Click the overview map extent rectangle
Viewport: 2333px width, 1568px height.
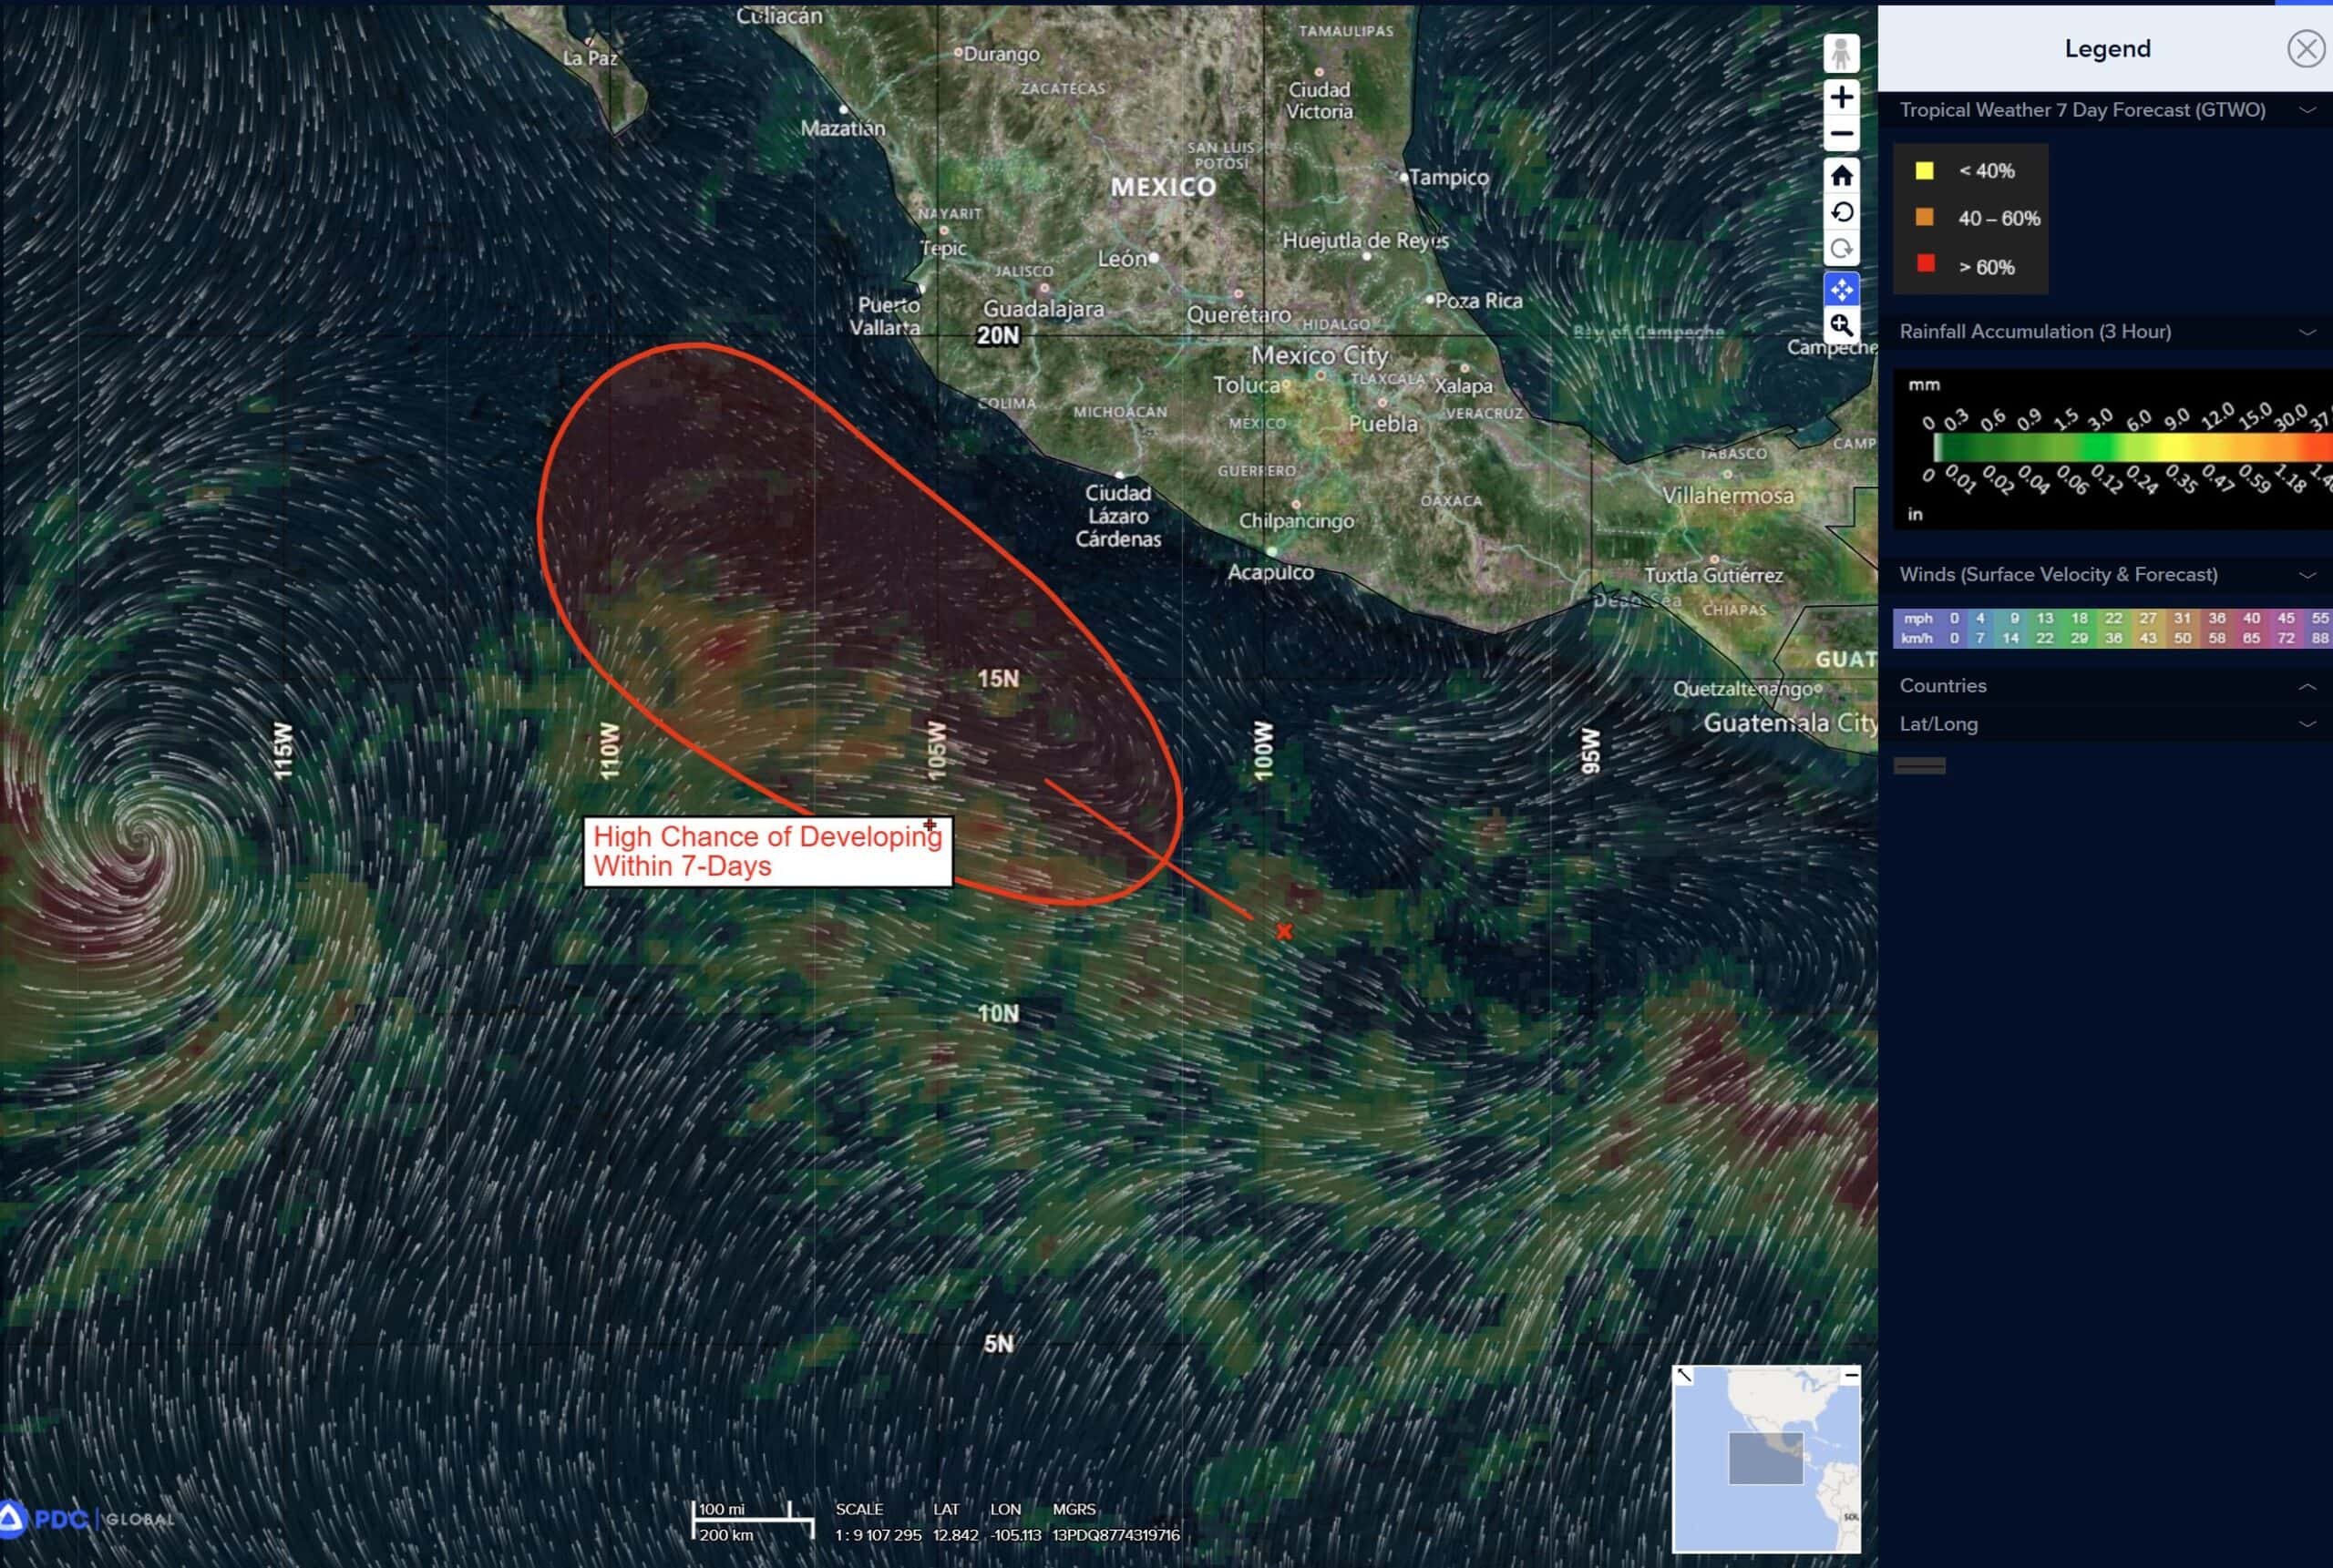tap(1765, 1458)
